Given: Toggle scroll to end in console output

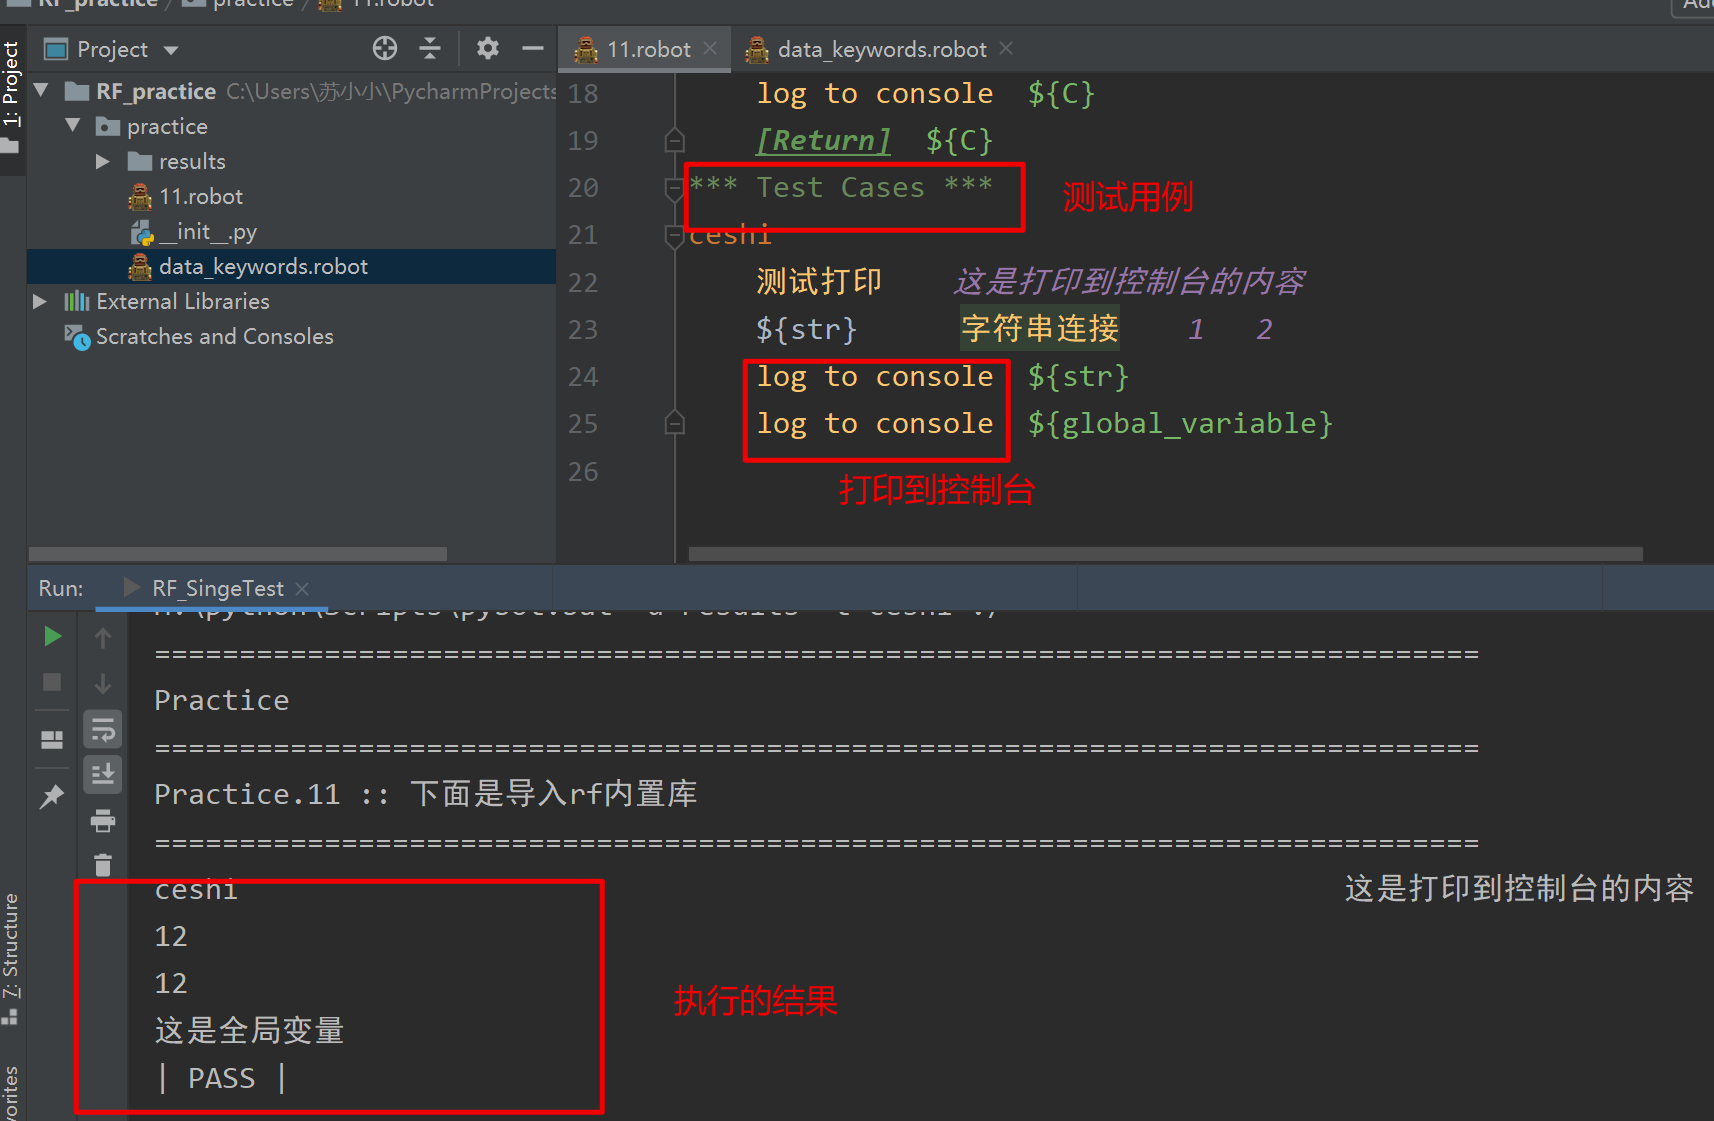Looking at the screenshot, I should coord(102,772).
